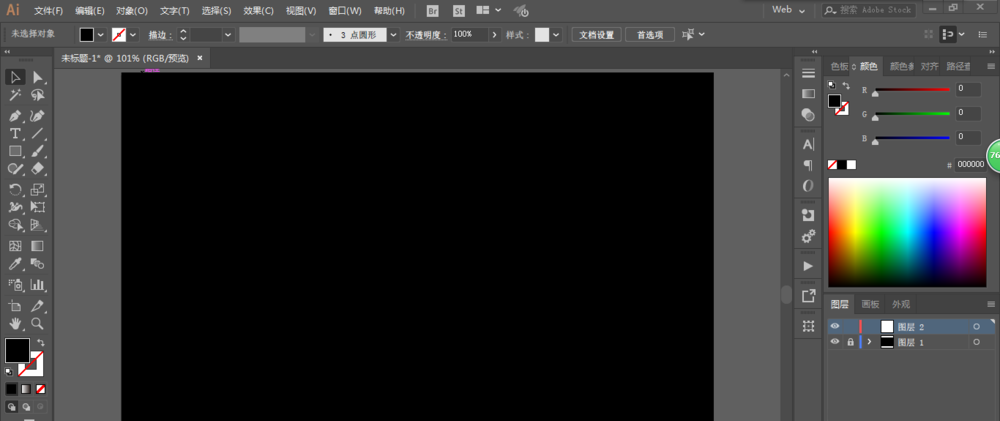Select the Free Transform tool
Image resolution: width=1000 pixels, height=421 pixels.
click(38, 207)
